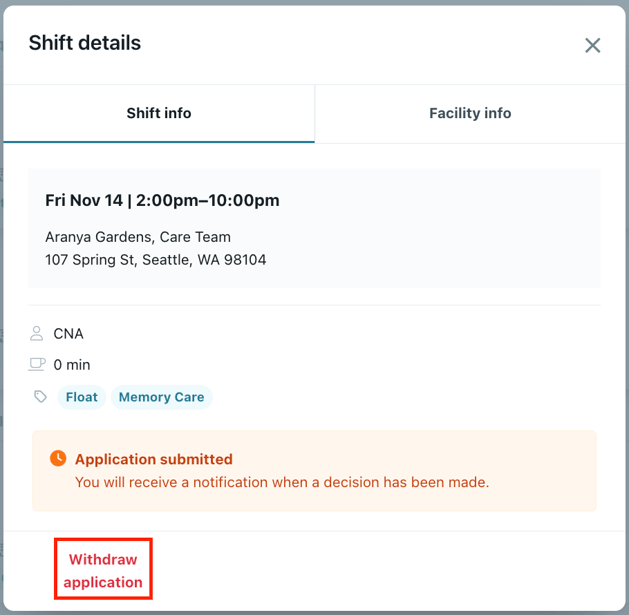Click the Aranya Gardens, Care Team text

click(138, 237)
